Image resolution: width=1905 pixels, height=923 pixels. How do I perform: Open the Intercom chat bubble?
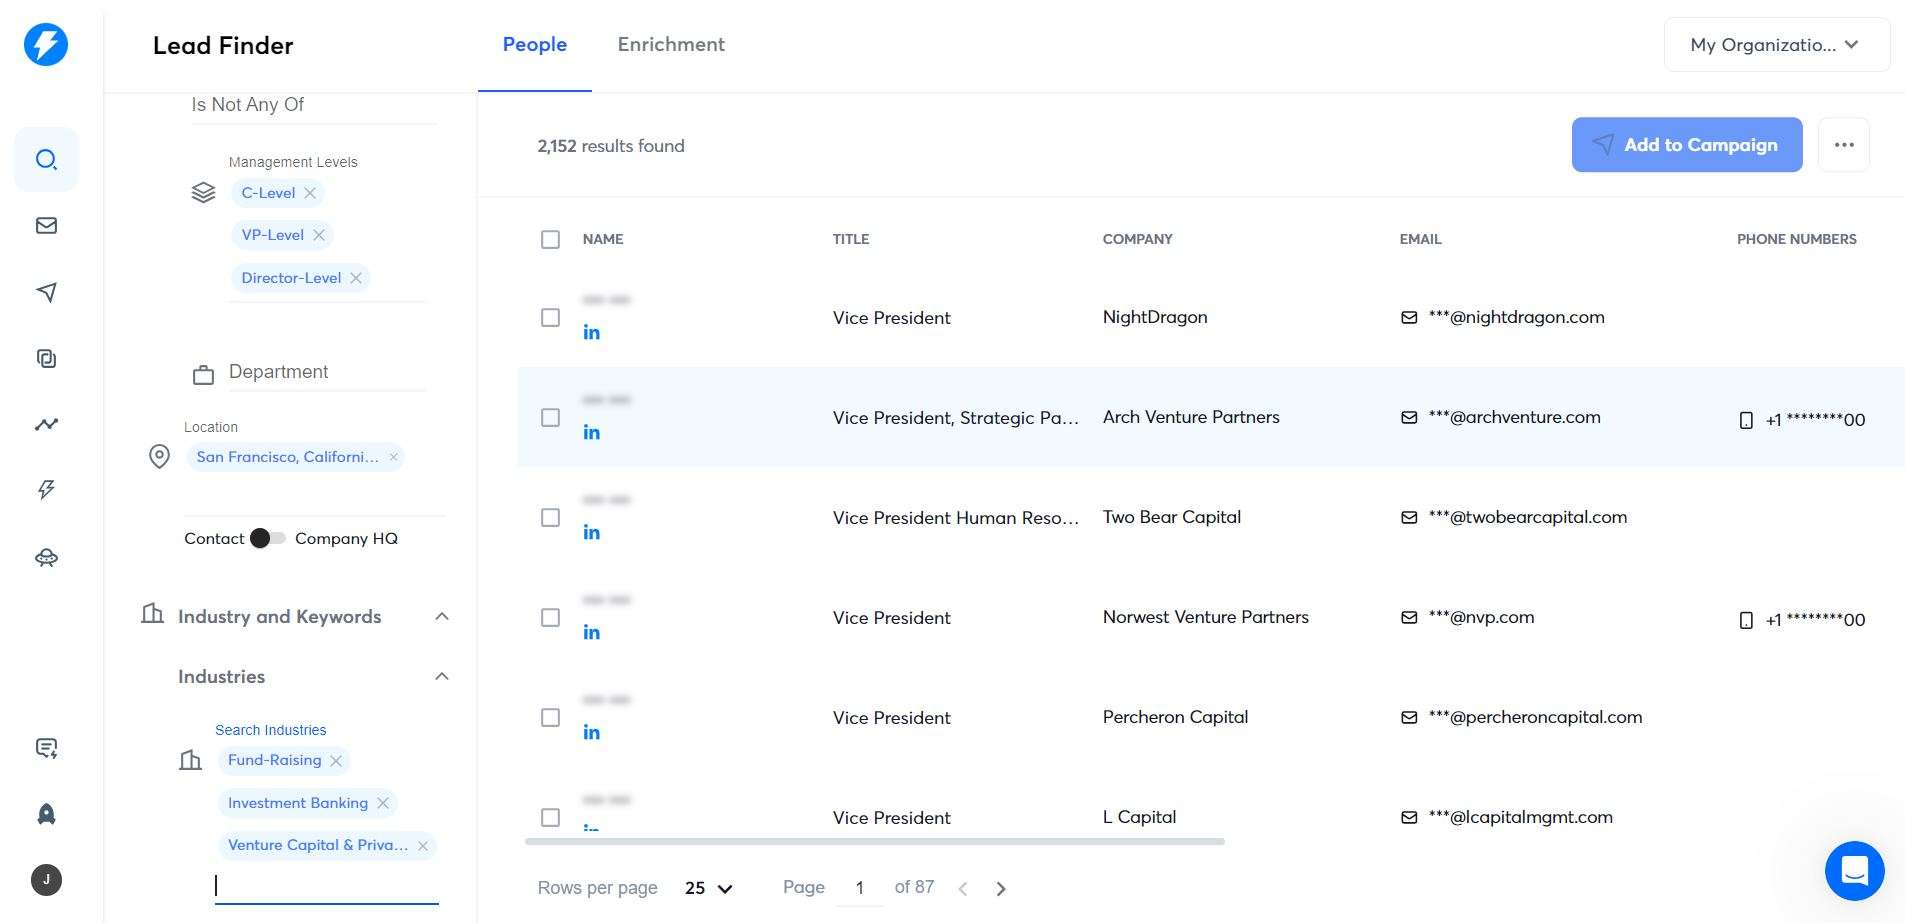point(1854,871)
